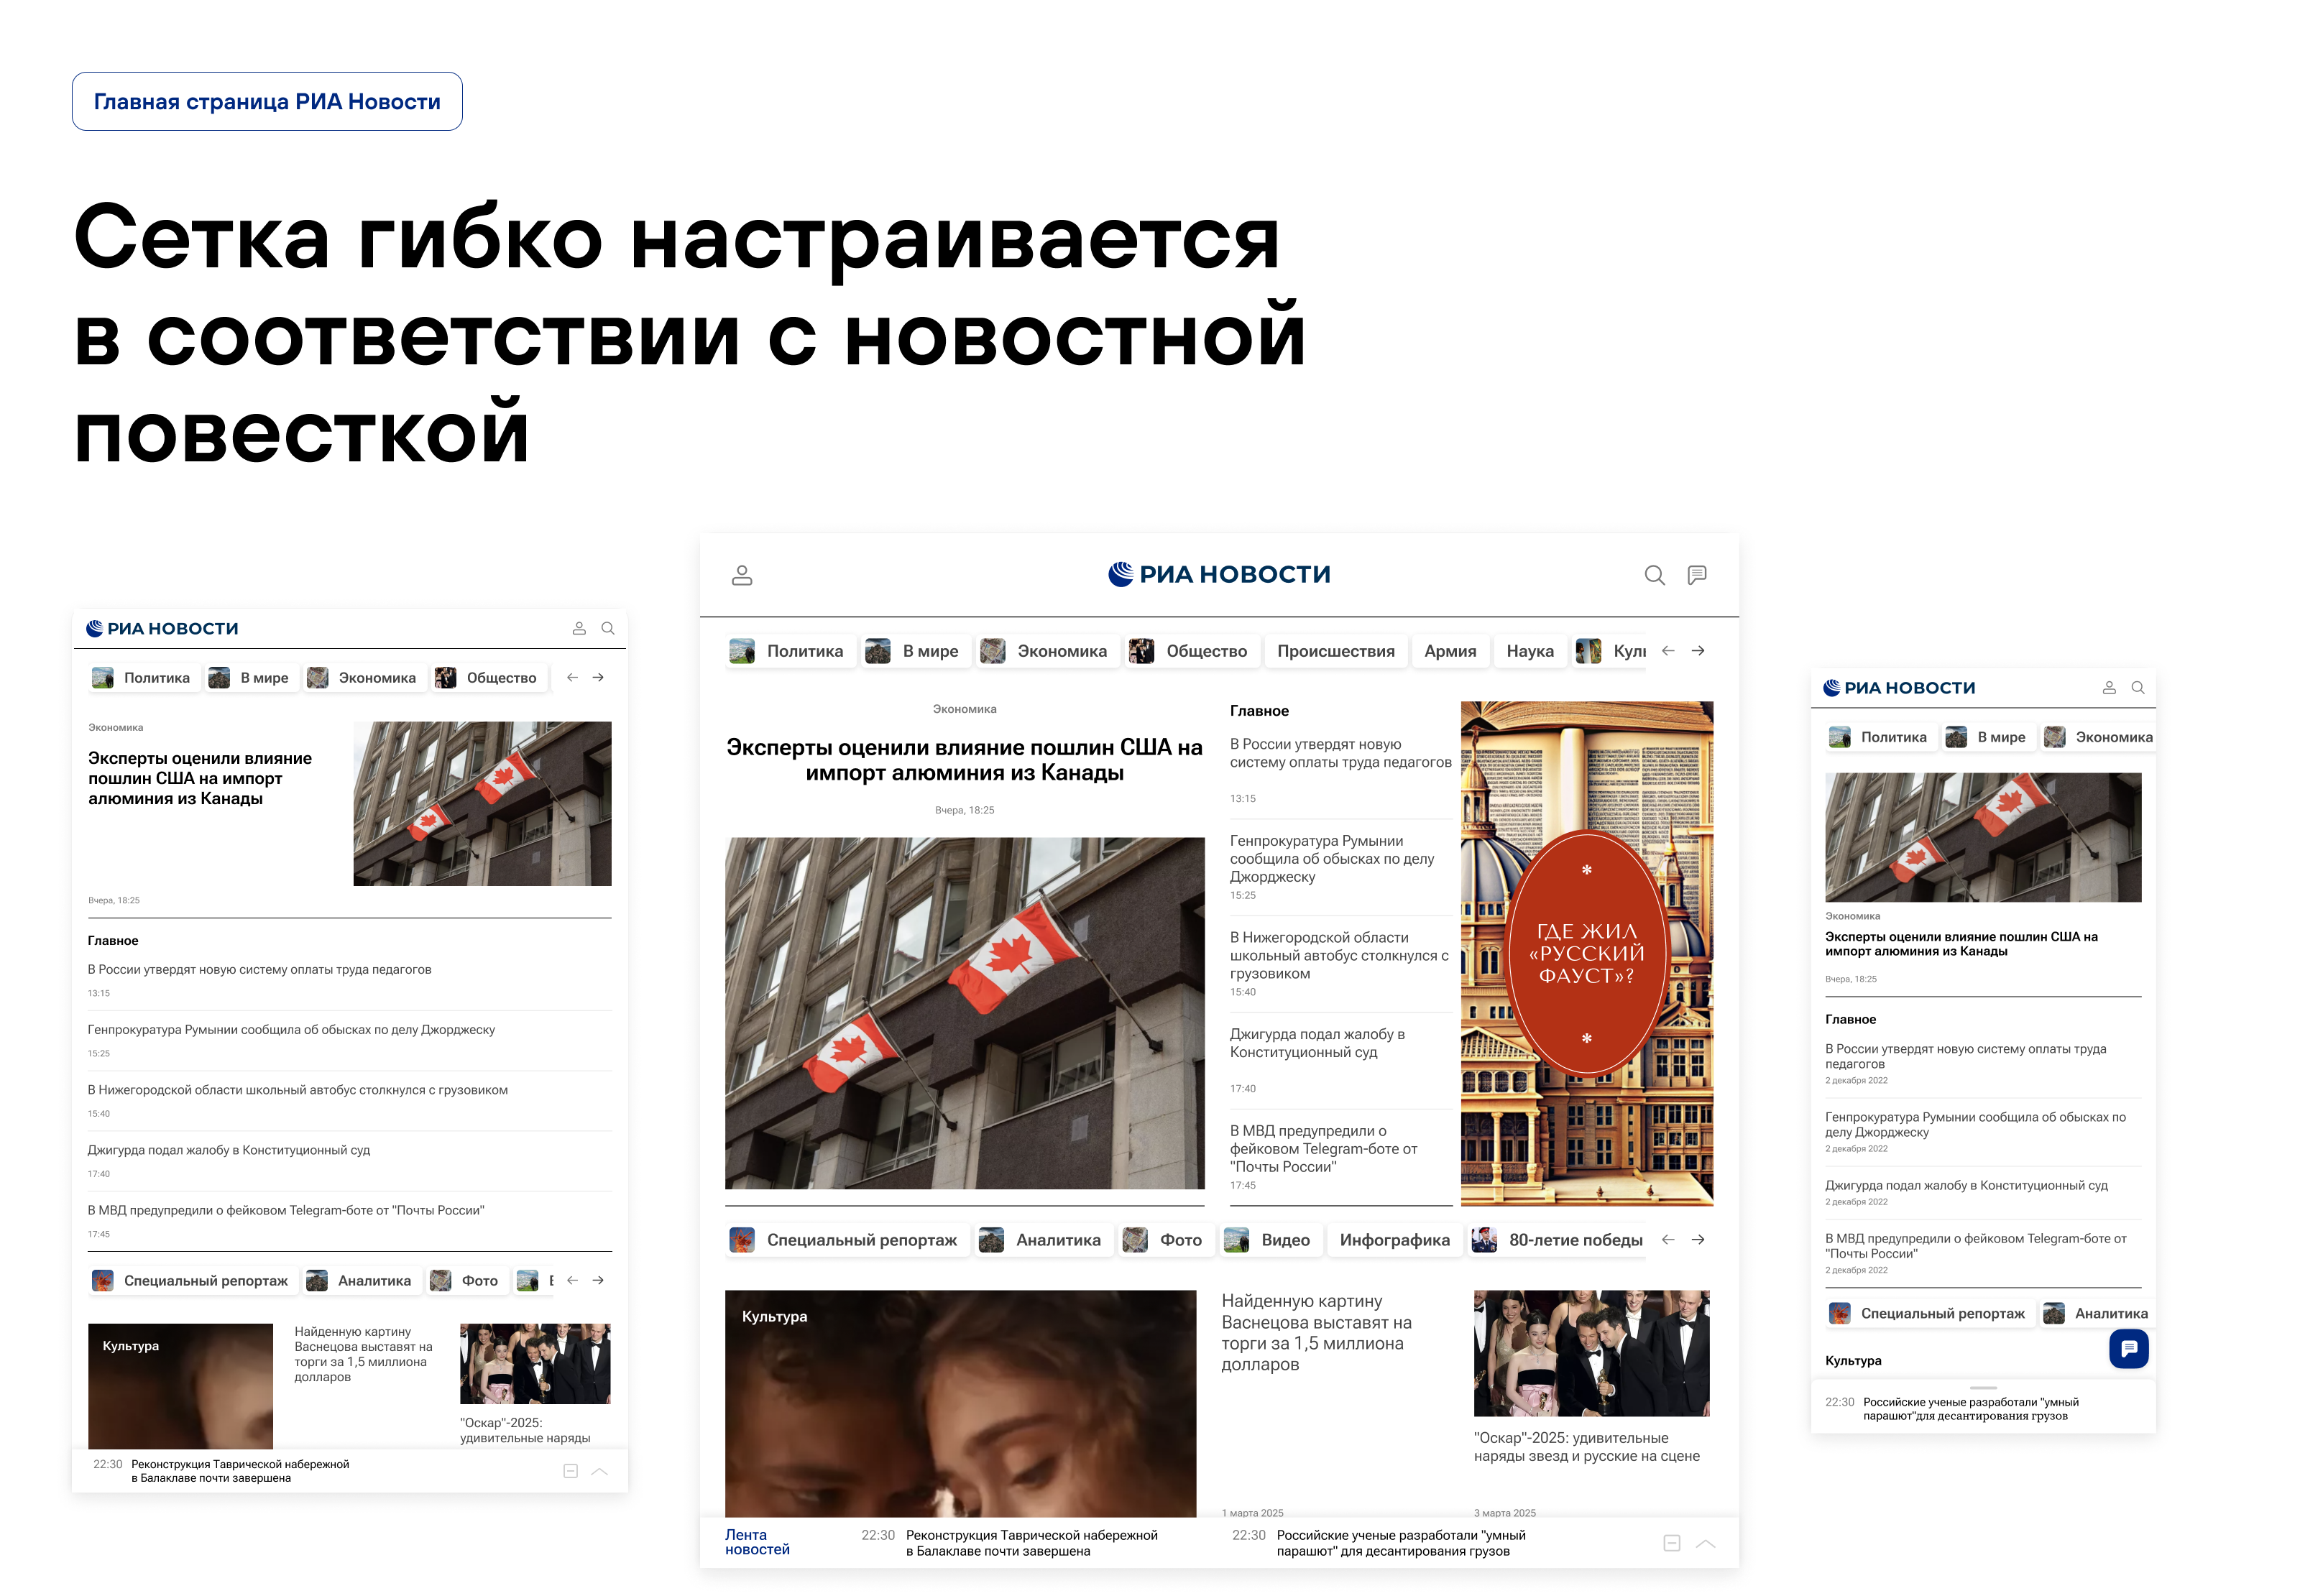The height and width of the screenshot is (1596, 2300).
Task: Open Инфографика tag in center section bar
Action: (1394, 1240)
